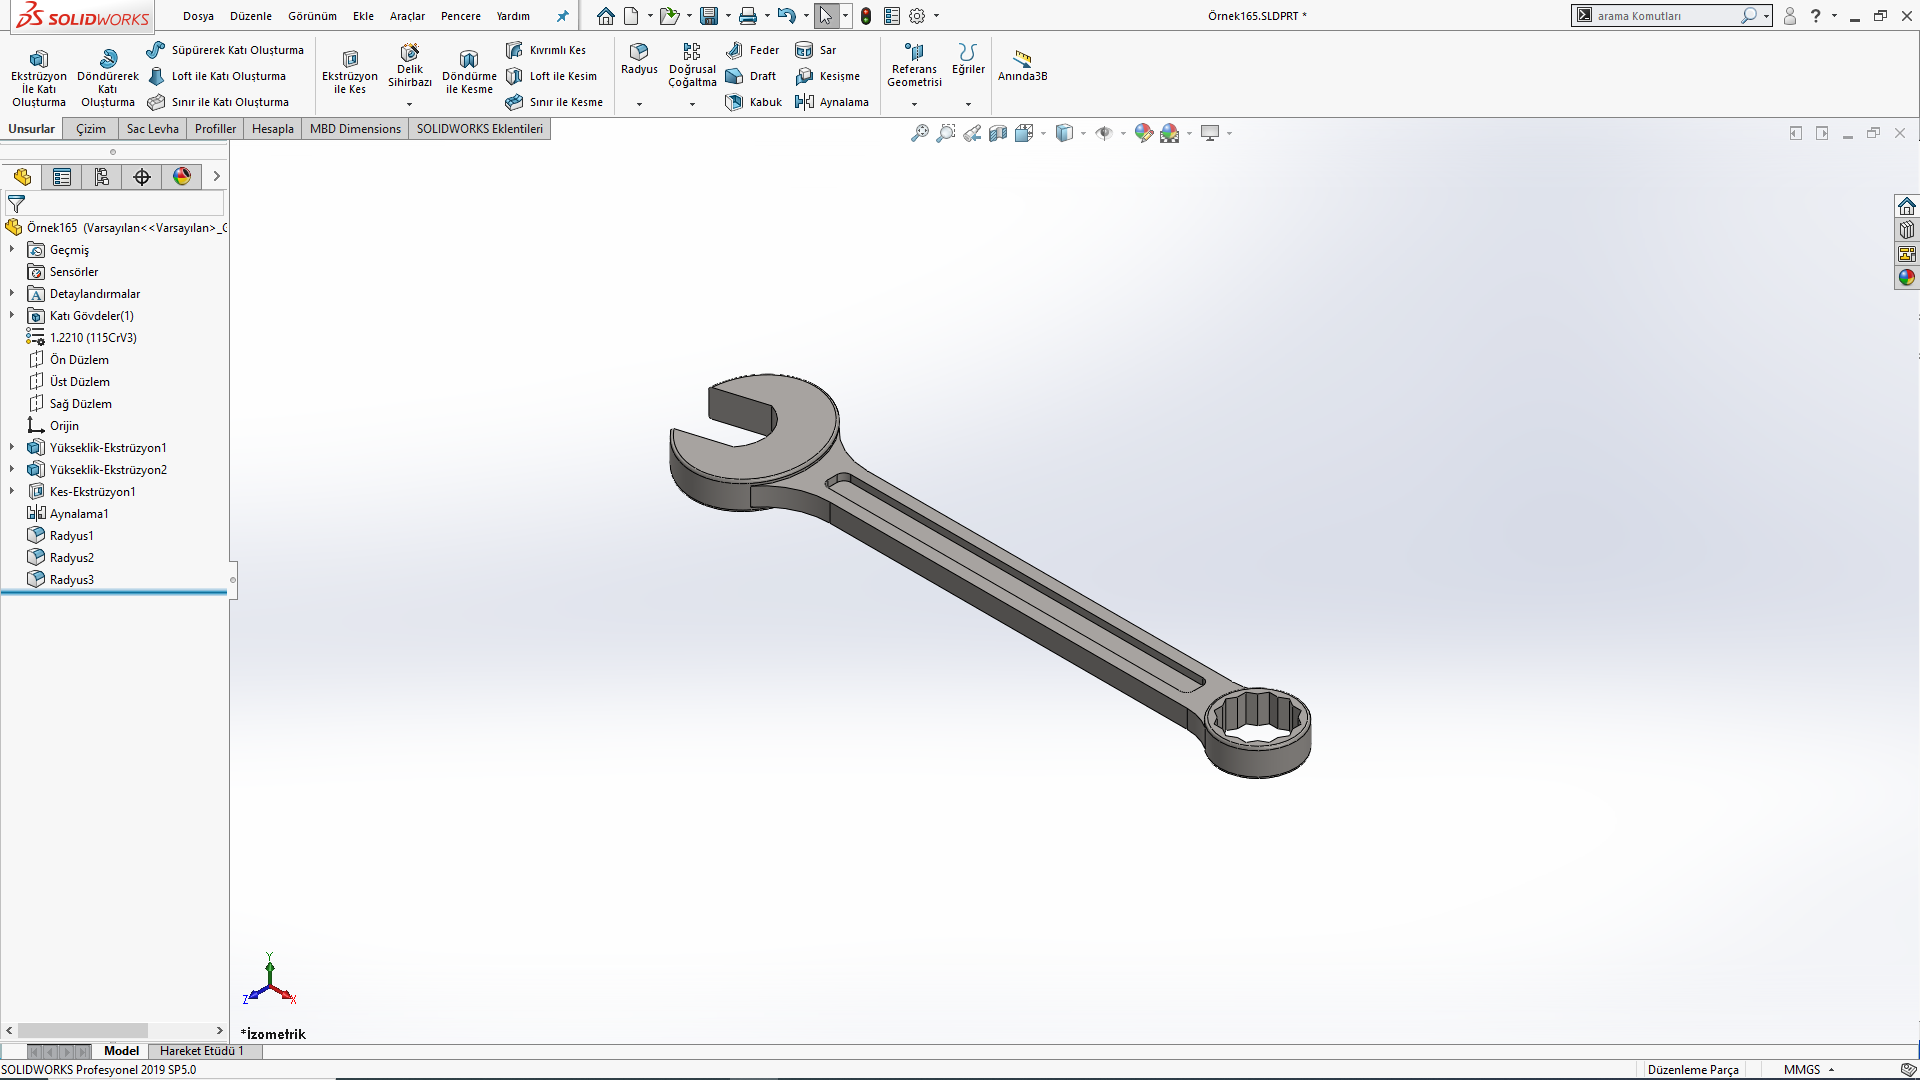Open the Radyus dropdown arrow
The width and height of the screenshot is (1920, 1082).
[x=639, y=104]
